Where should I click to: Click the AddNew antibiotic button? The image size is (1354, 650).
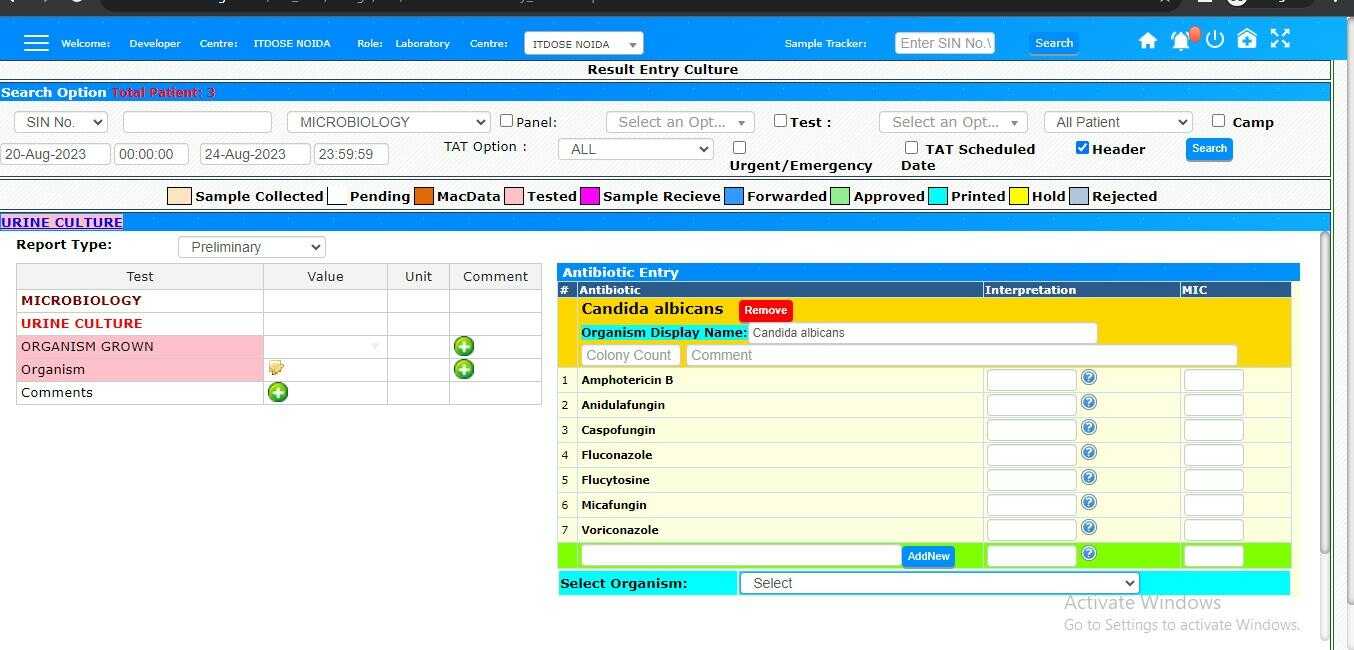pyautogui.click(x=928, y=556)
